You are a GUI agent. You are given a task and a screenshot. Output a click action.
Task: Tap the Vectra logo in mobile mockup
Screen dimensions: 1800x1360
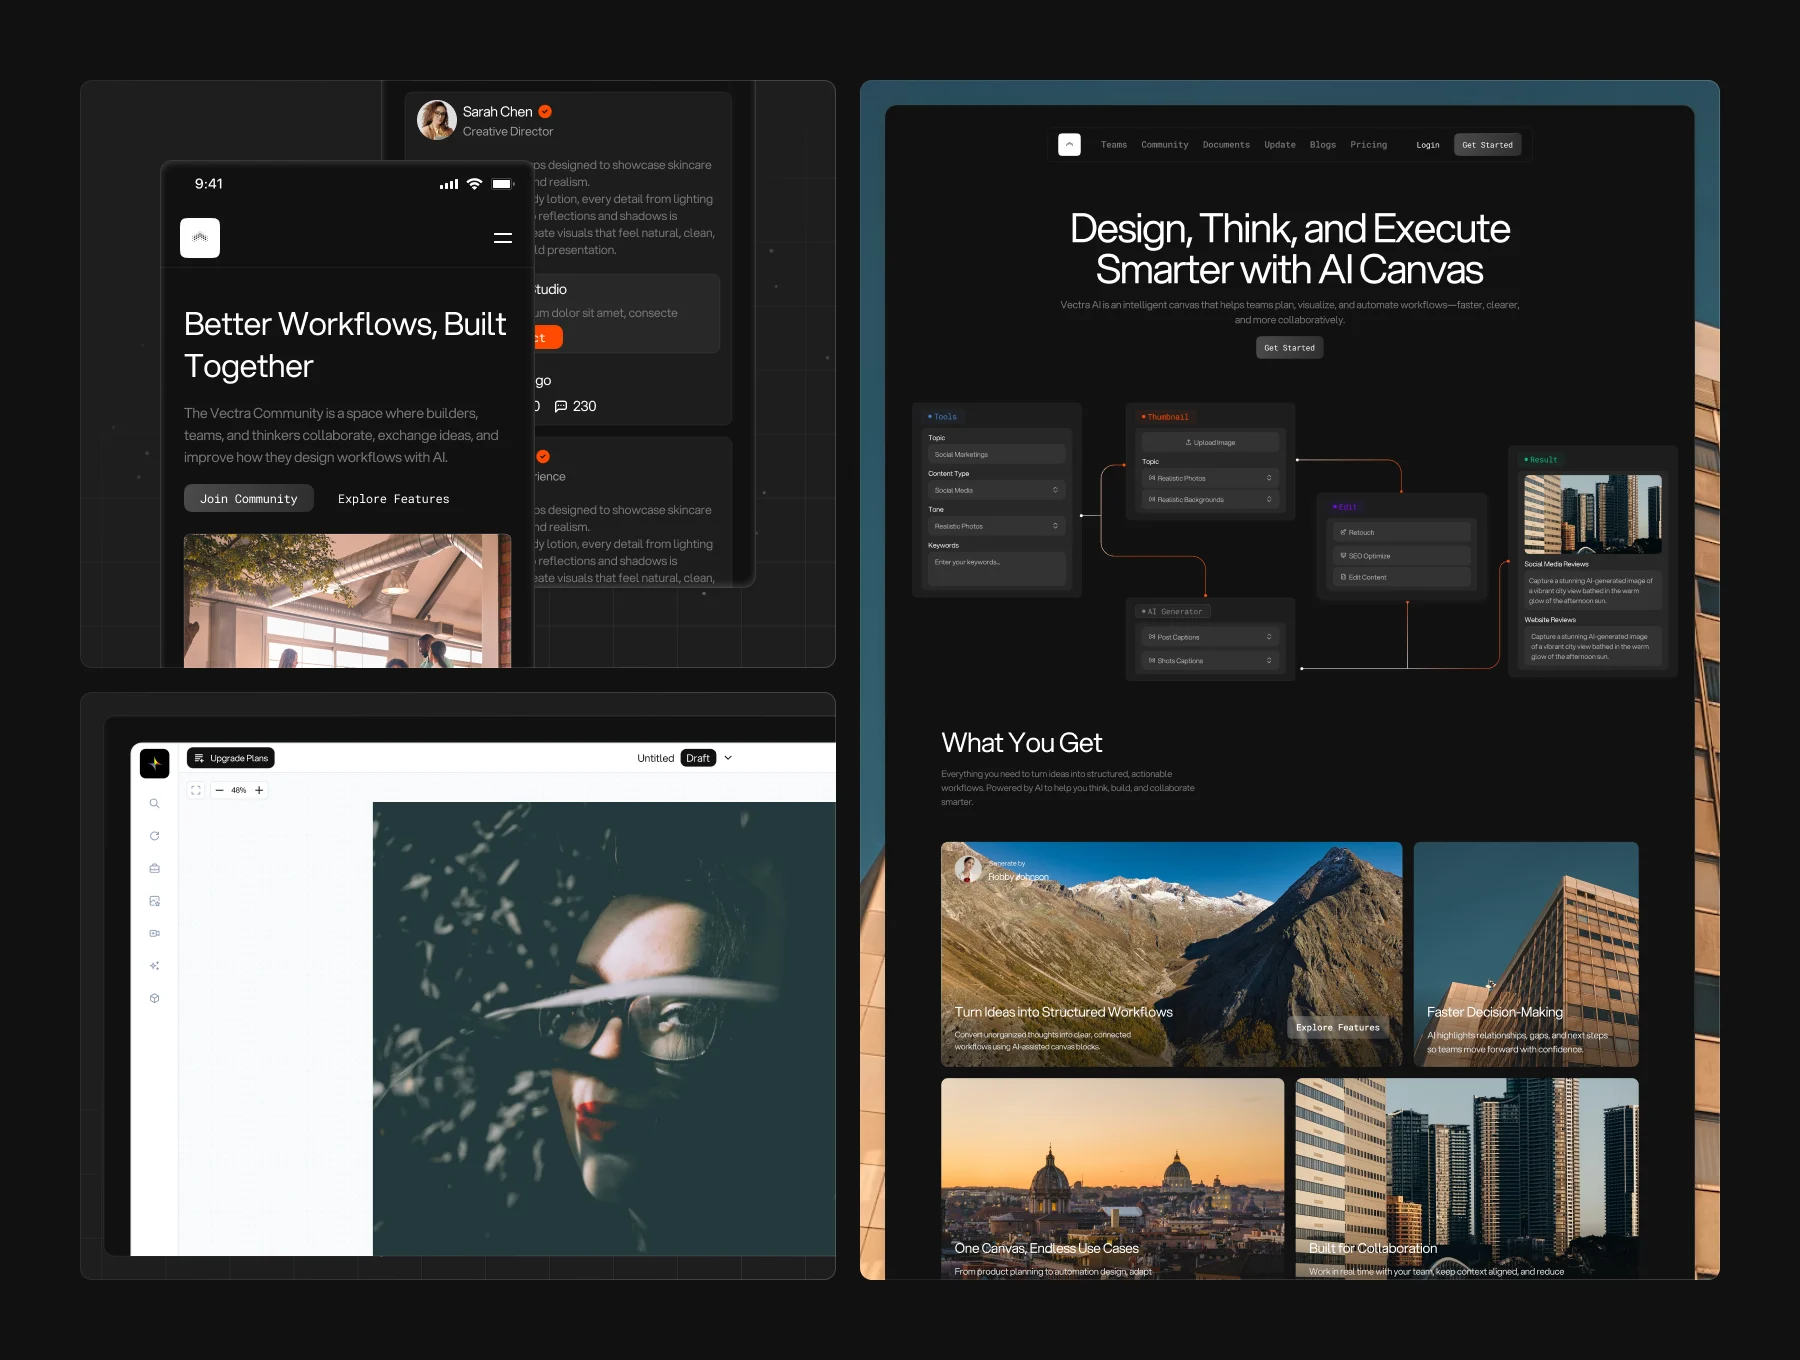coord(200,238)
